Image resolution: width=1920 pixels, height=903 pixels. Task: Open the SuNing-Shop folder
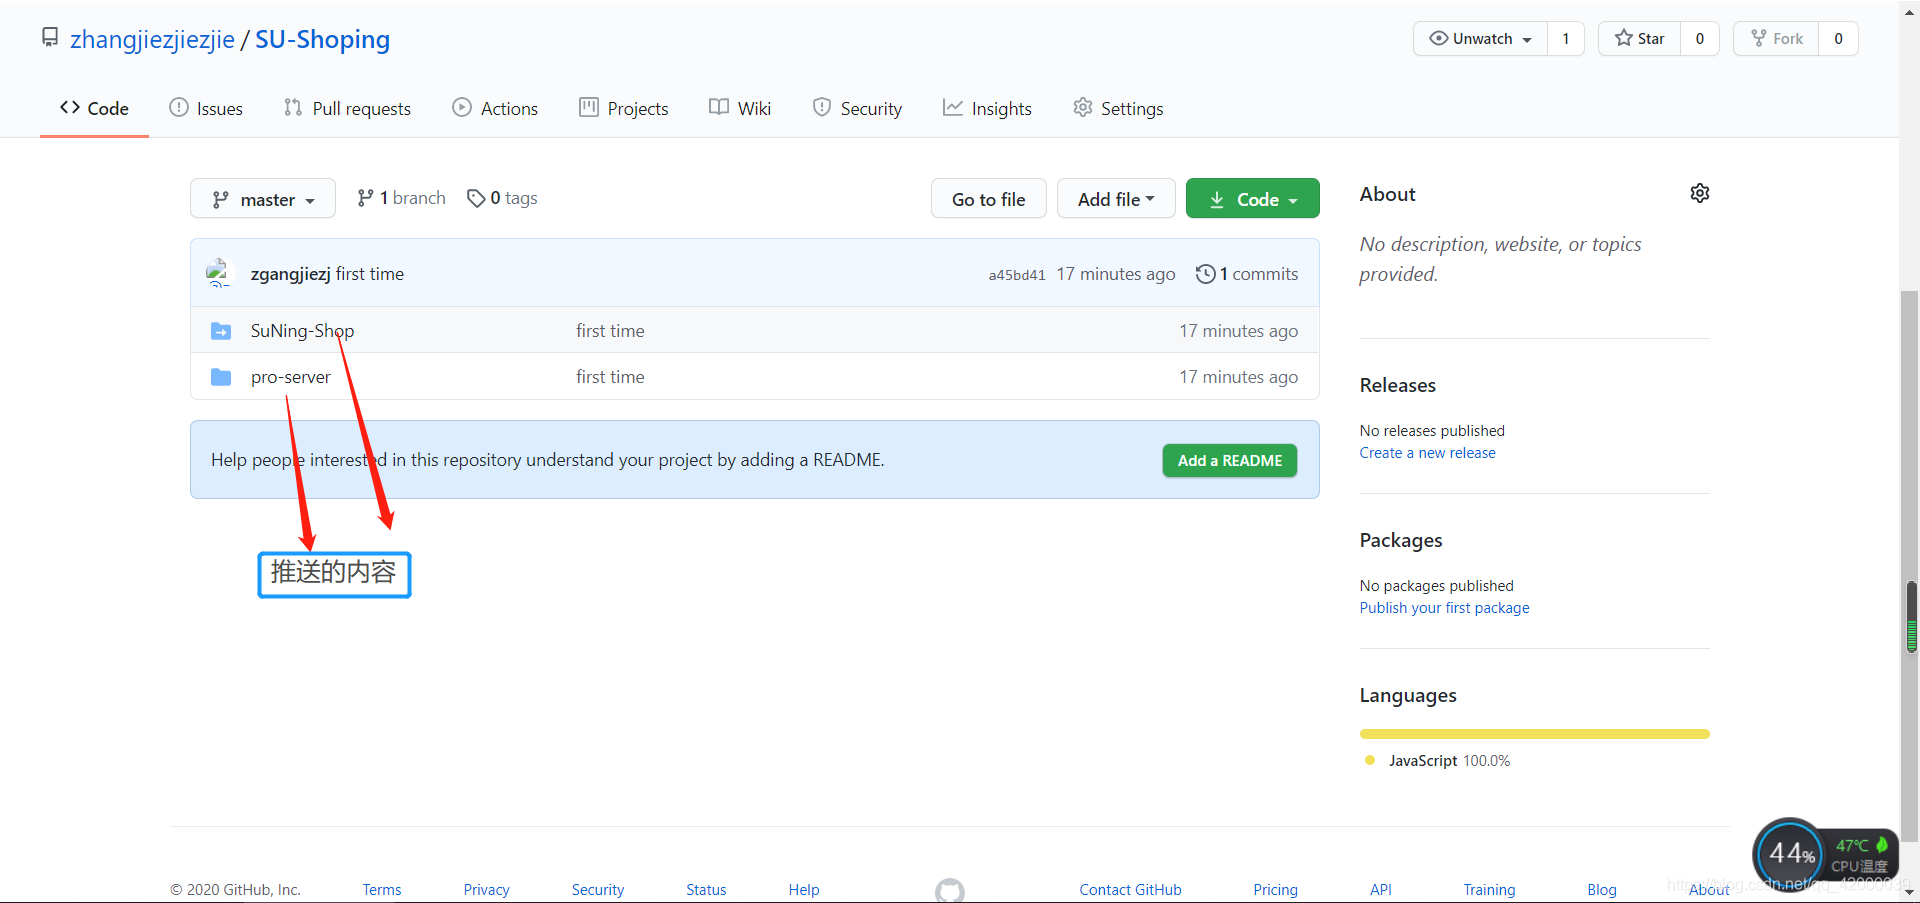pyautogui.click(x=302, y=331)
